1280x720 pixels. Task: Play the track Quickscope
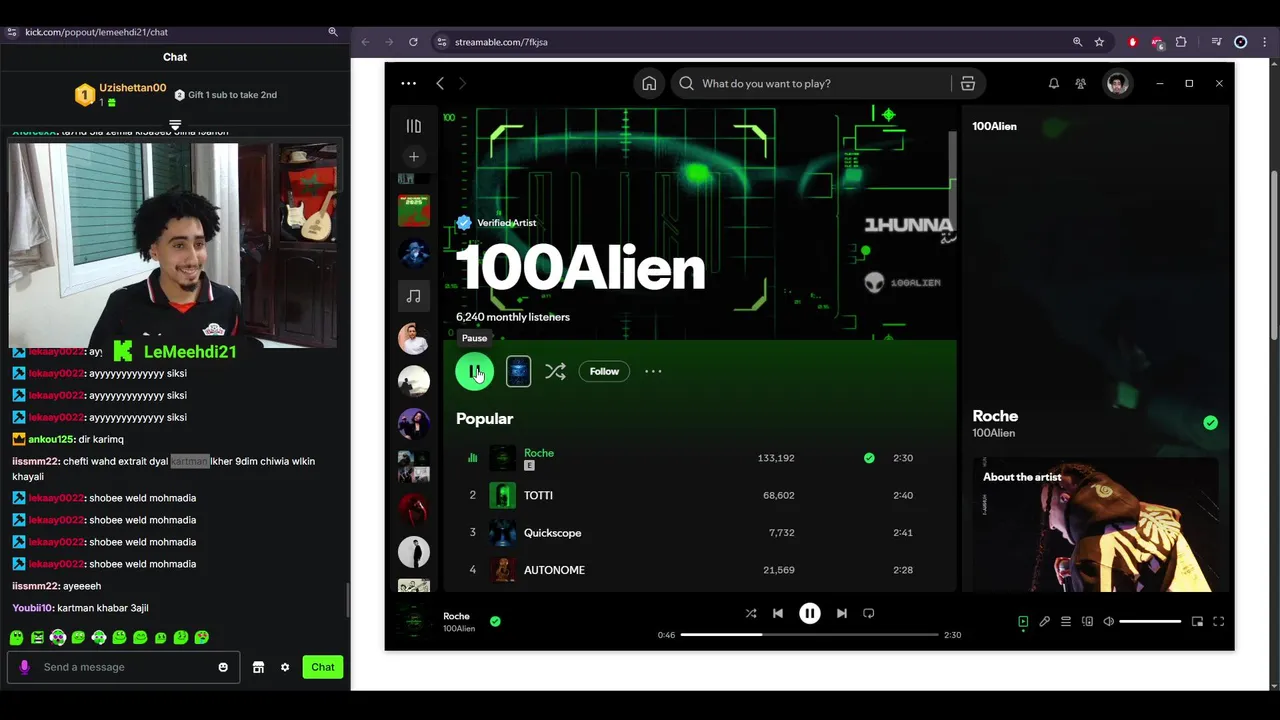pyautogui.click(x=552, y=533)
